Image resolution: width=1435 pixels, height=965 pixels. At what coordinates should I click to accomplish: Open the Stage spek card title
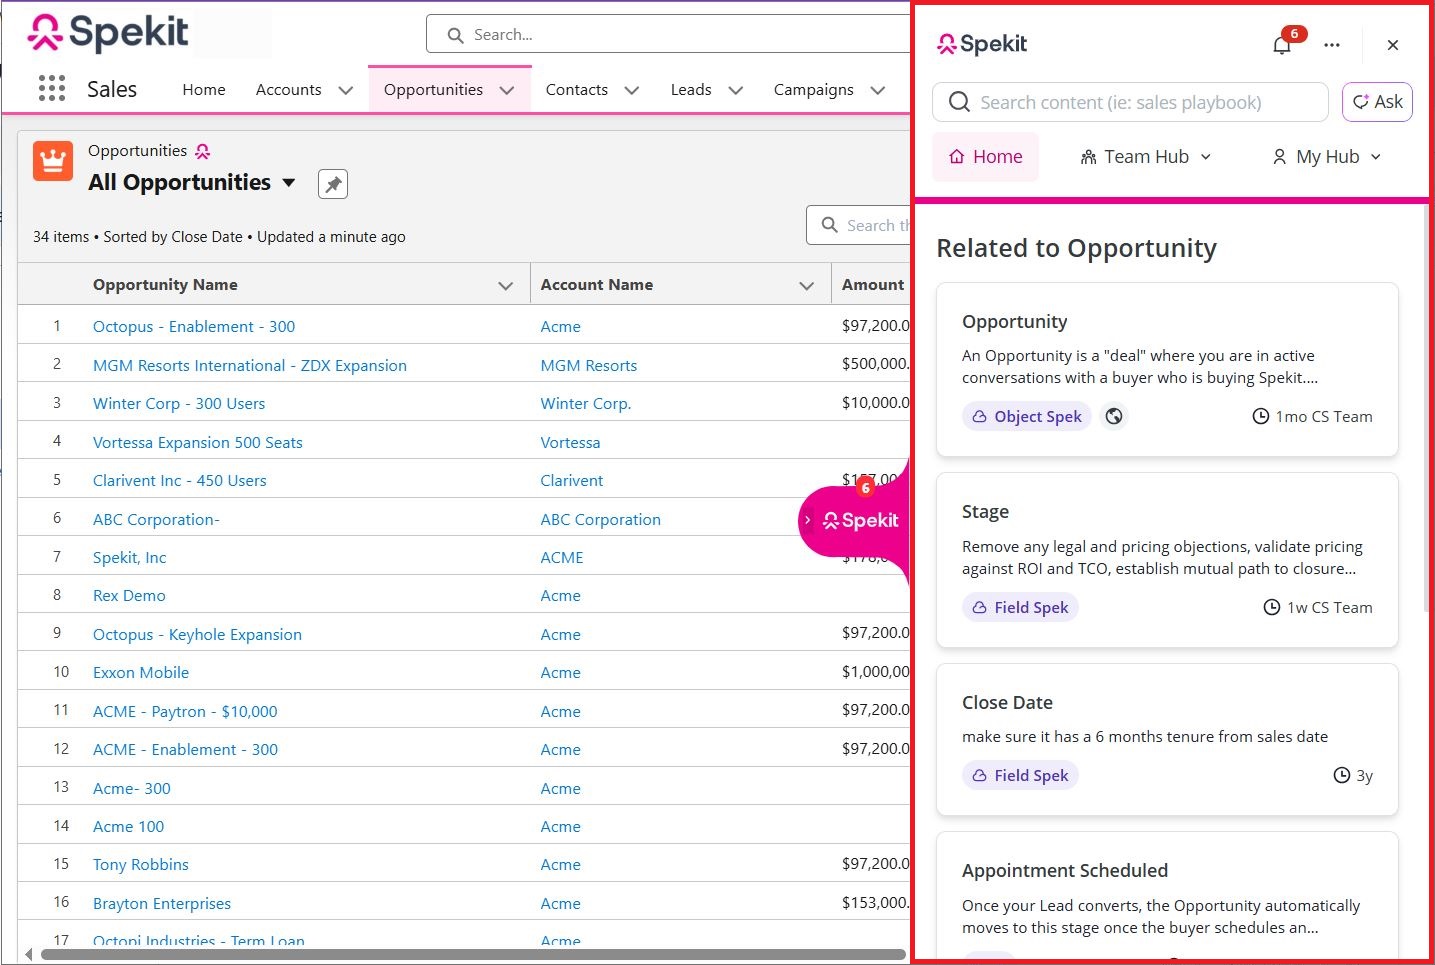point(985,511)
